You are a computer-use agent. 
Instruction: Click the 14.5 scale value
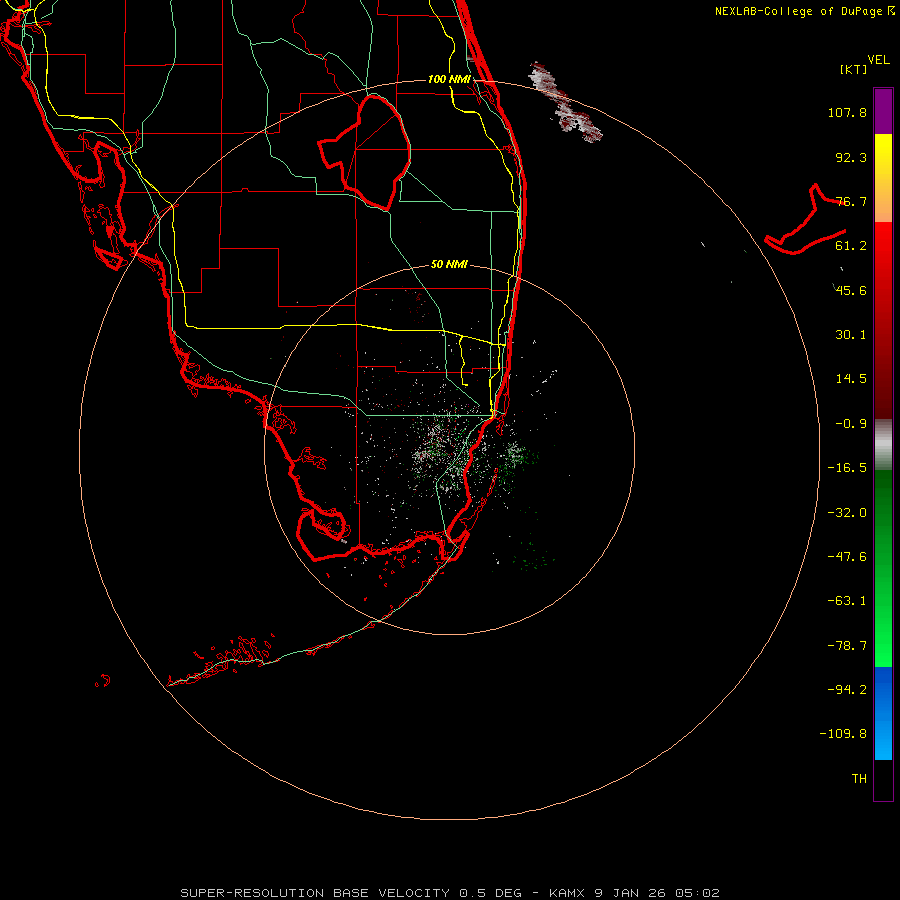[x=851, y=379]
